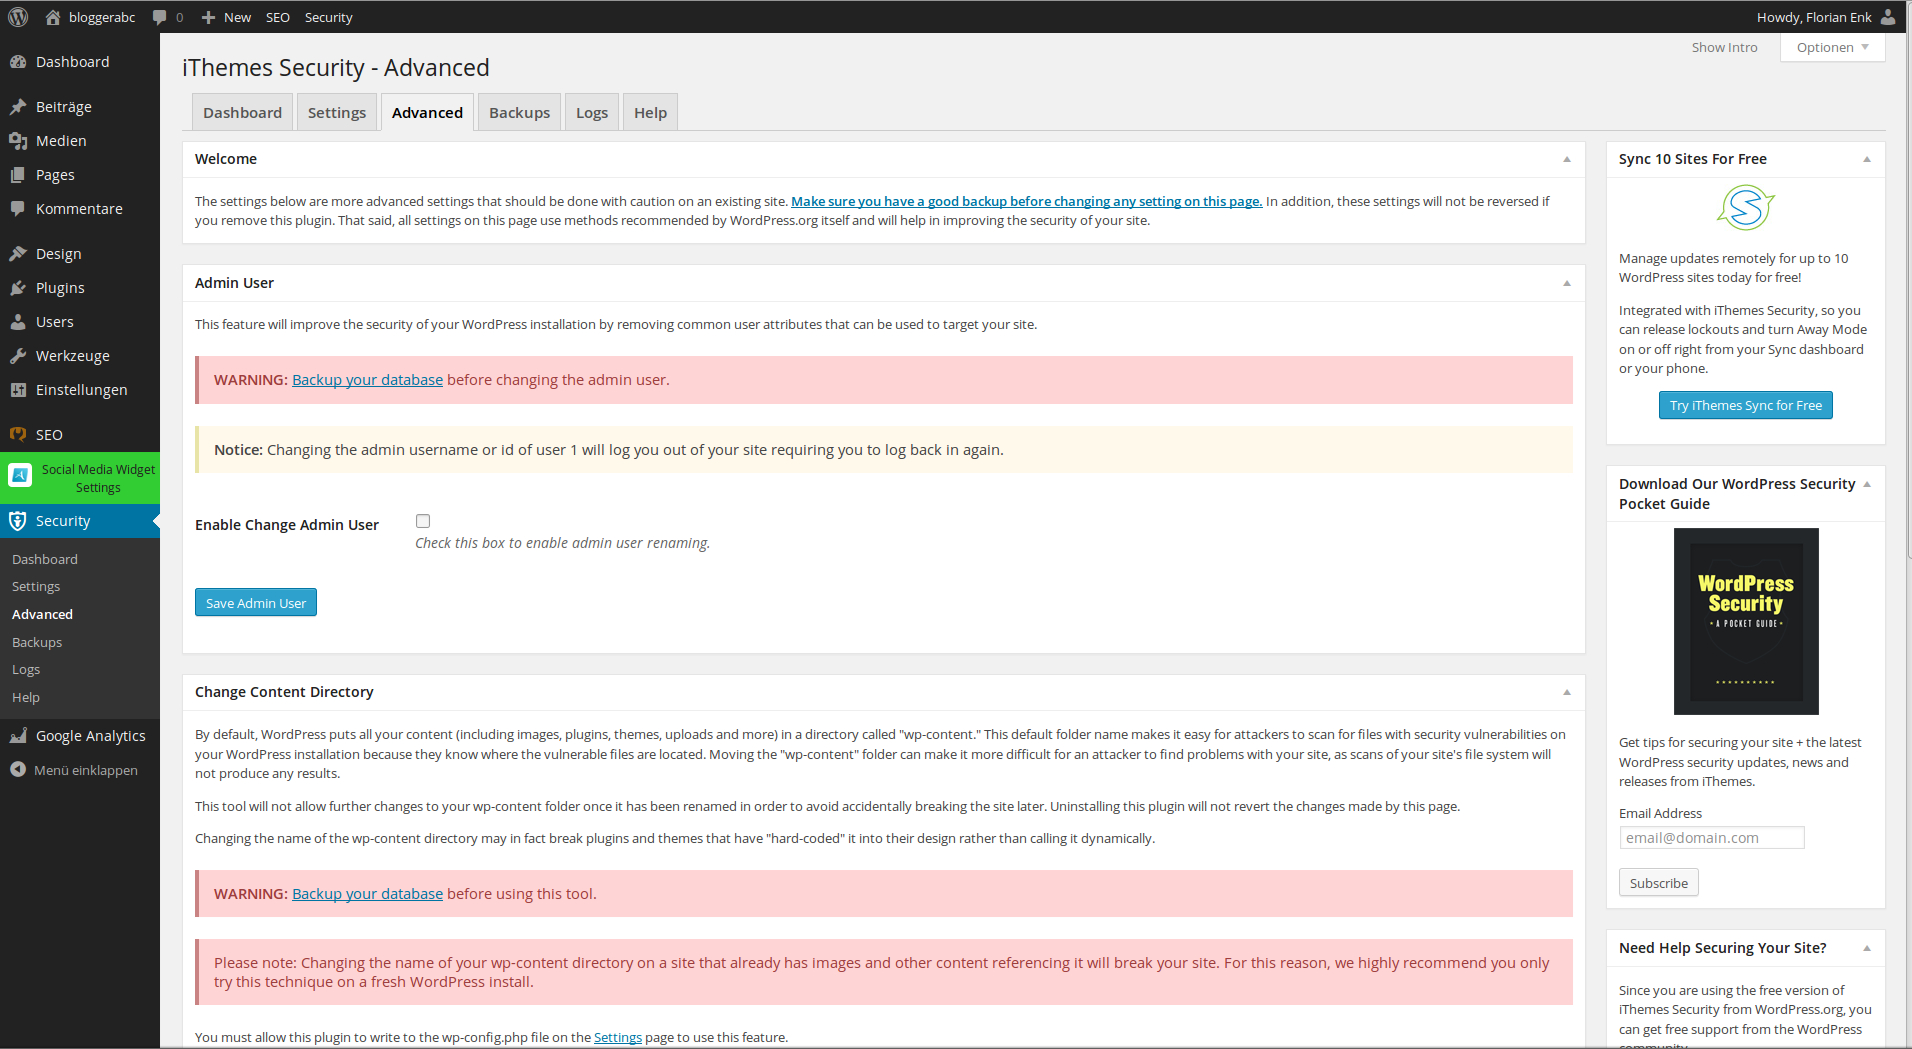Collapse the Change Content Directory panel

1567,693
